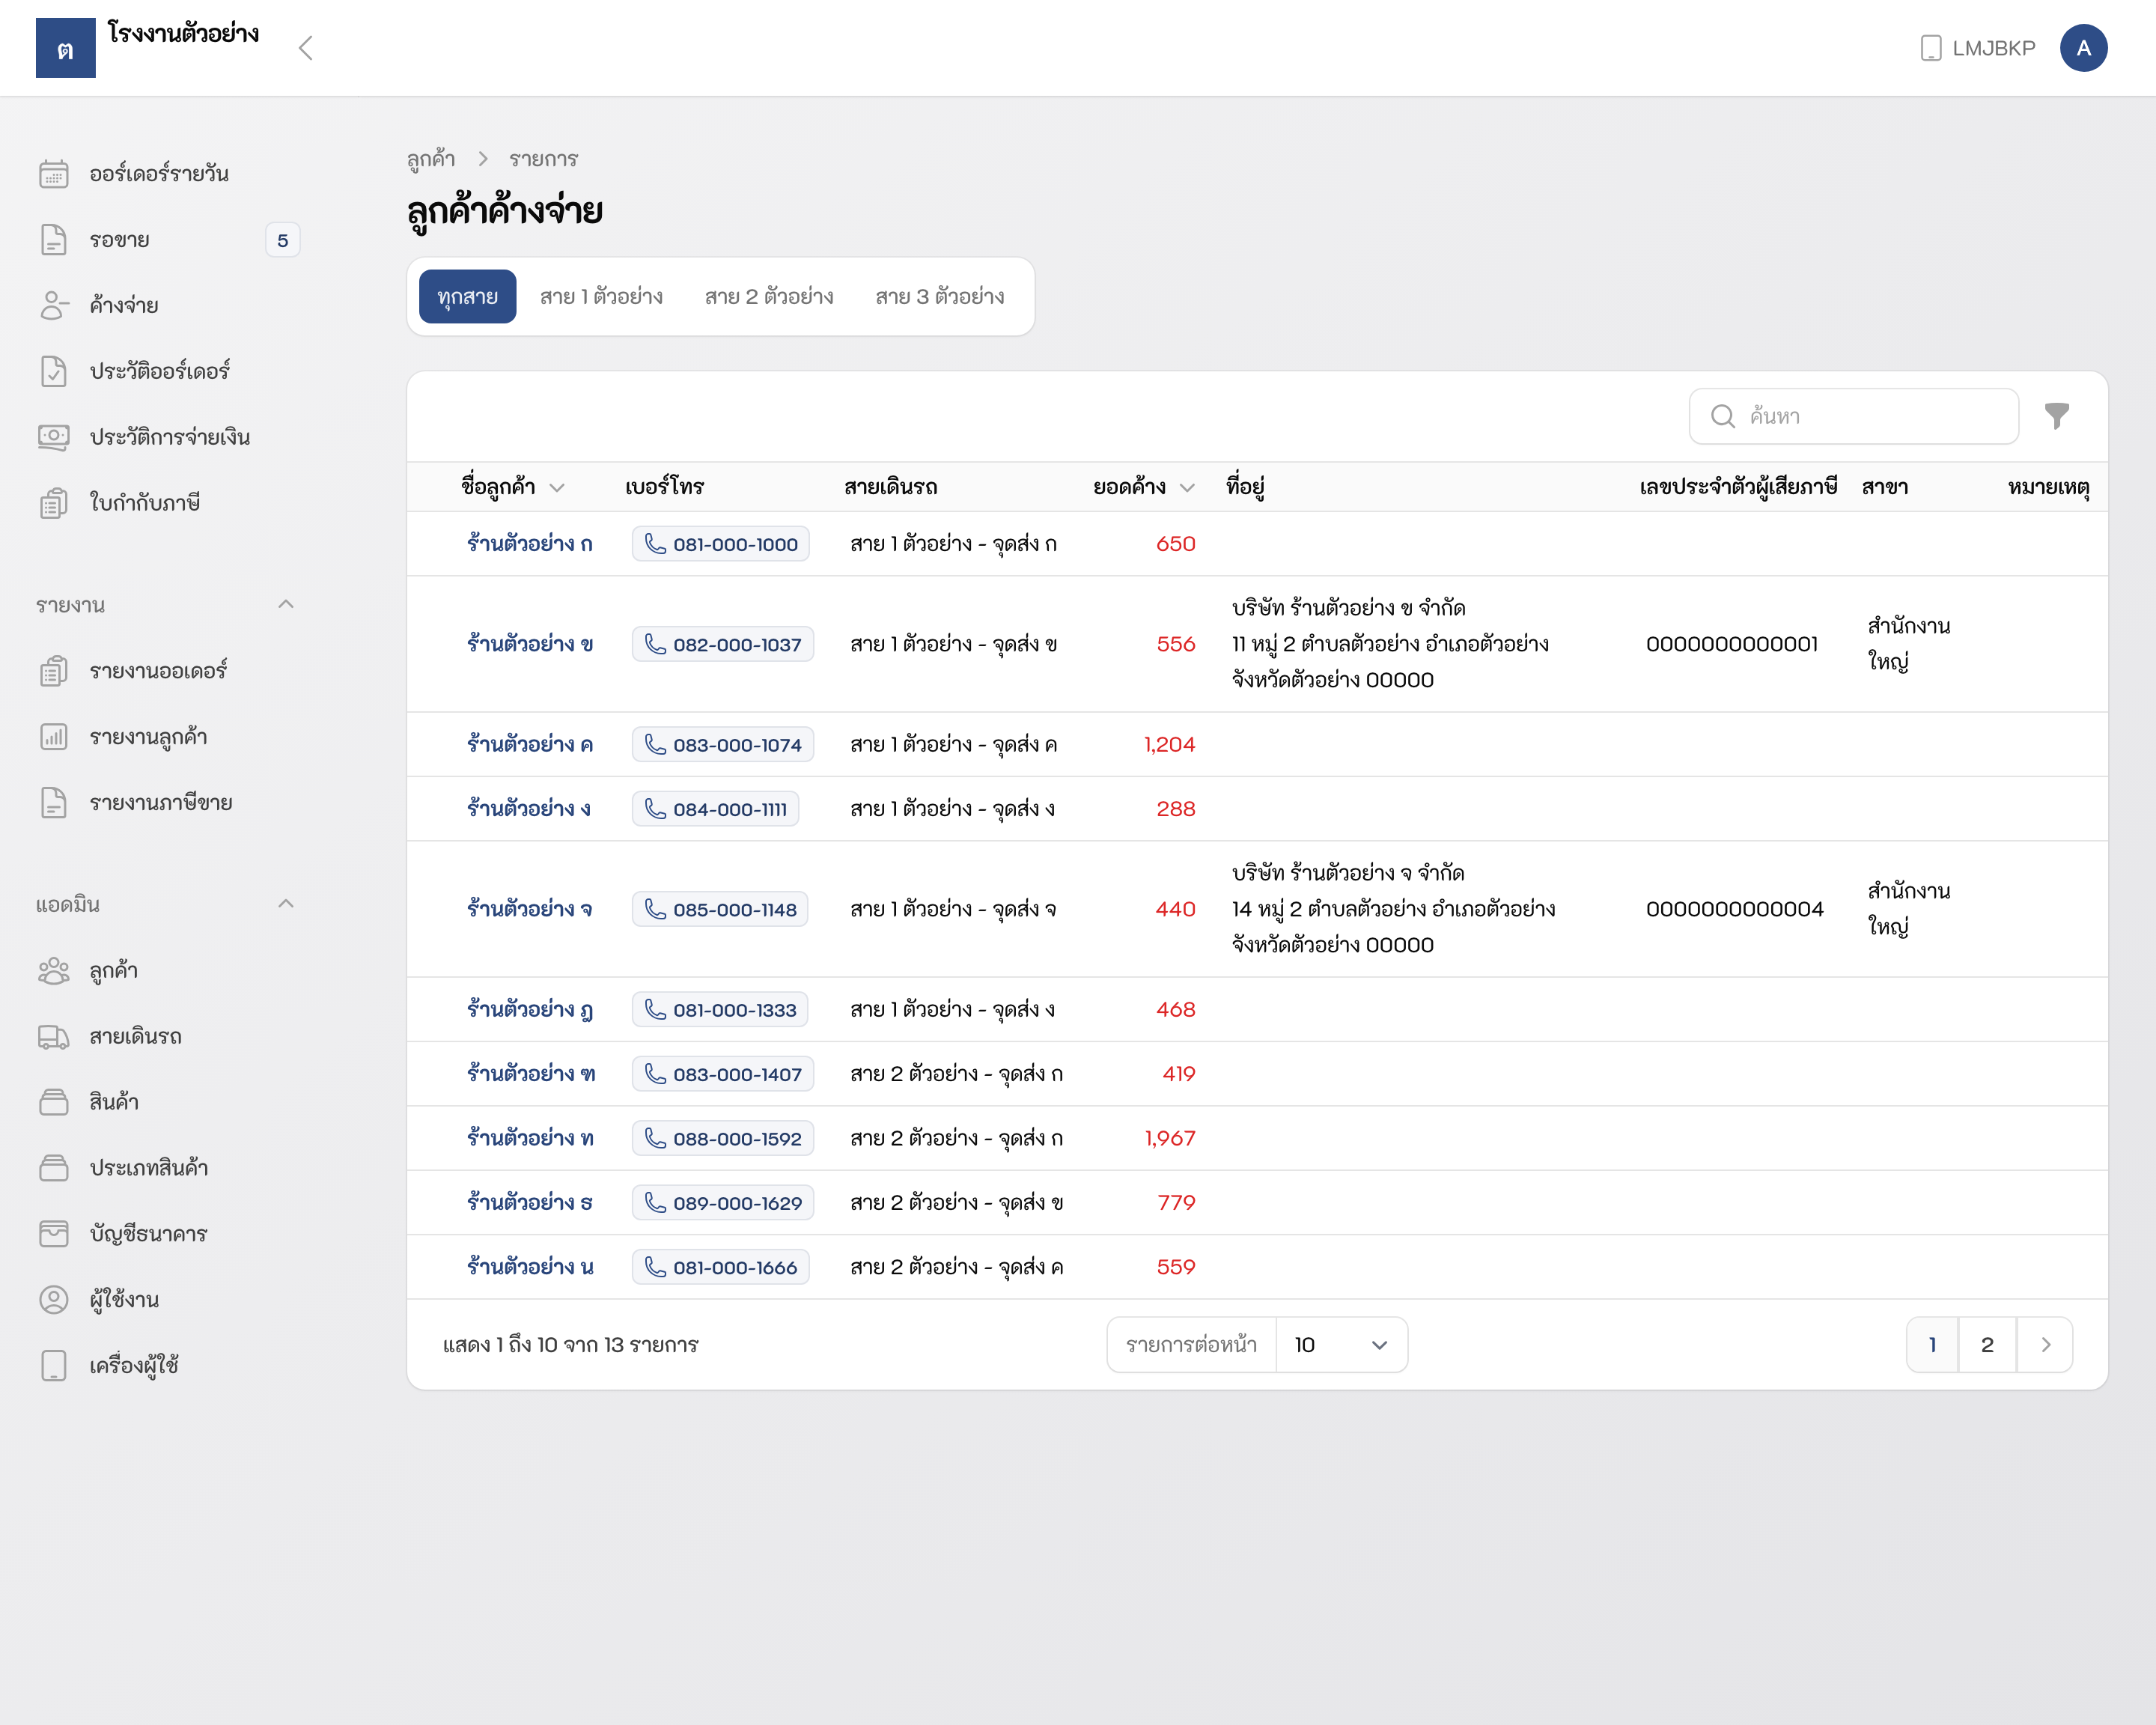The height and width of the screenshot is (1725, 2156).
Task: Click phone button 088-000-1592
Action: coord(723,1138)
